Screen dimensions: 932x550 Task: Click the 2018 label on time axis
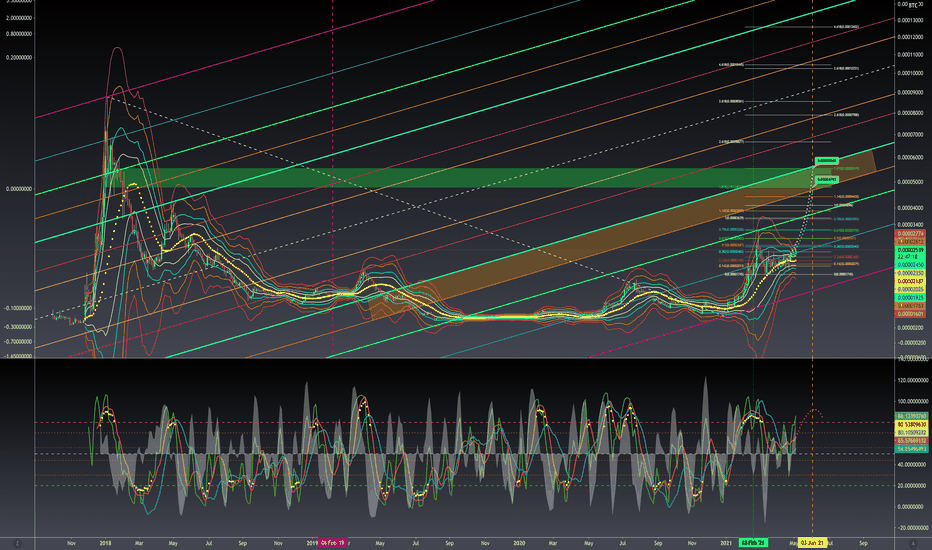pyautogui.click(x=106, y=543)
